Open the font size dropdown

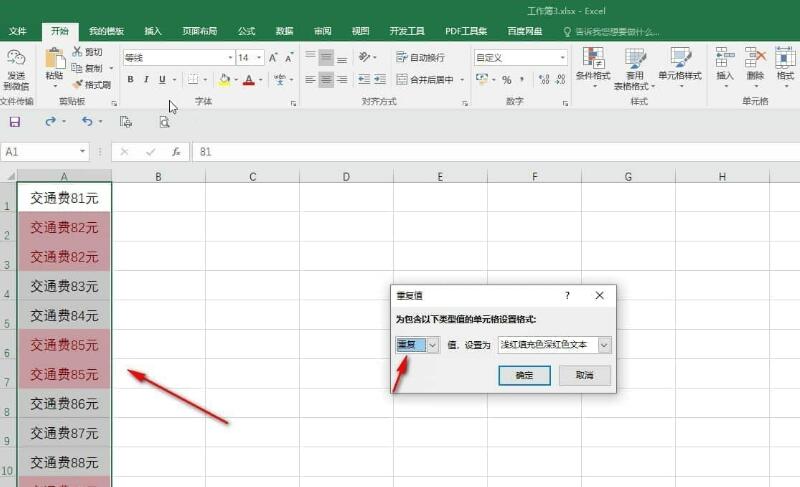(x=258, y=58)
